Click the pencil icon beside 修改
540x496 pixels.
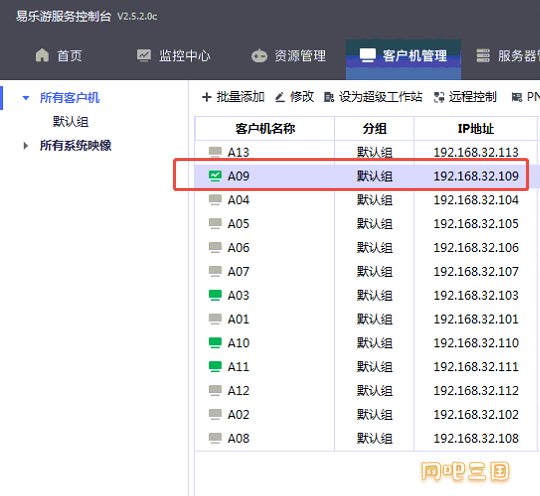280,97
